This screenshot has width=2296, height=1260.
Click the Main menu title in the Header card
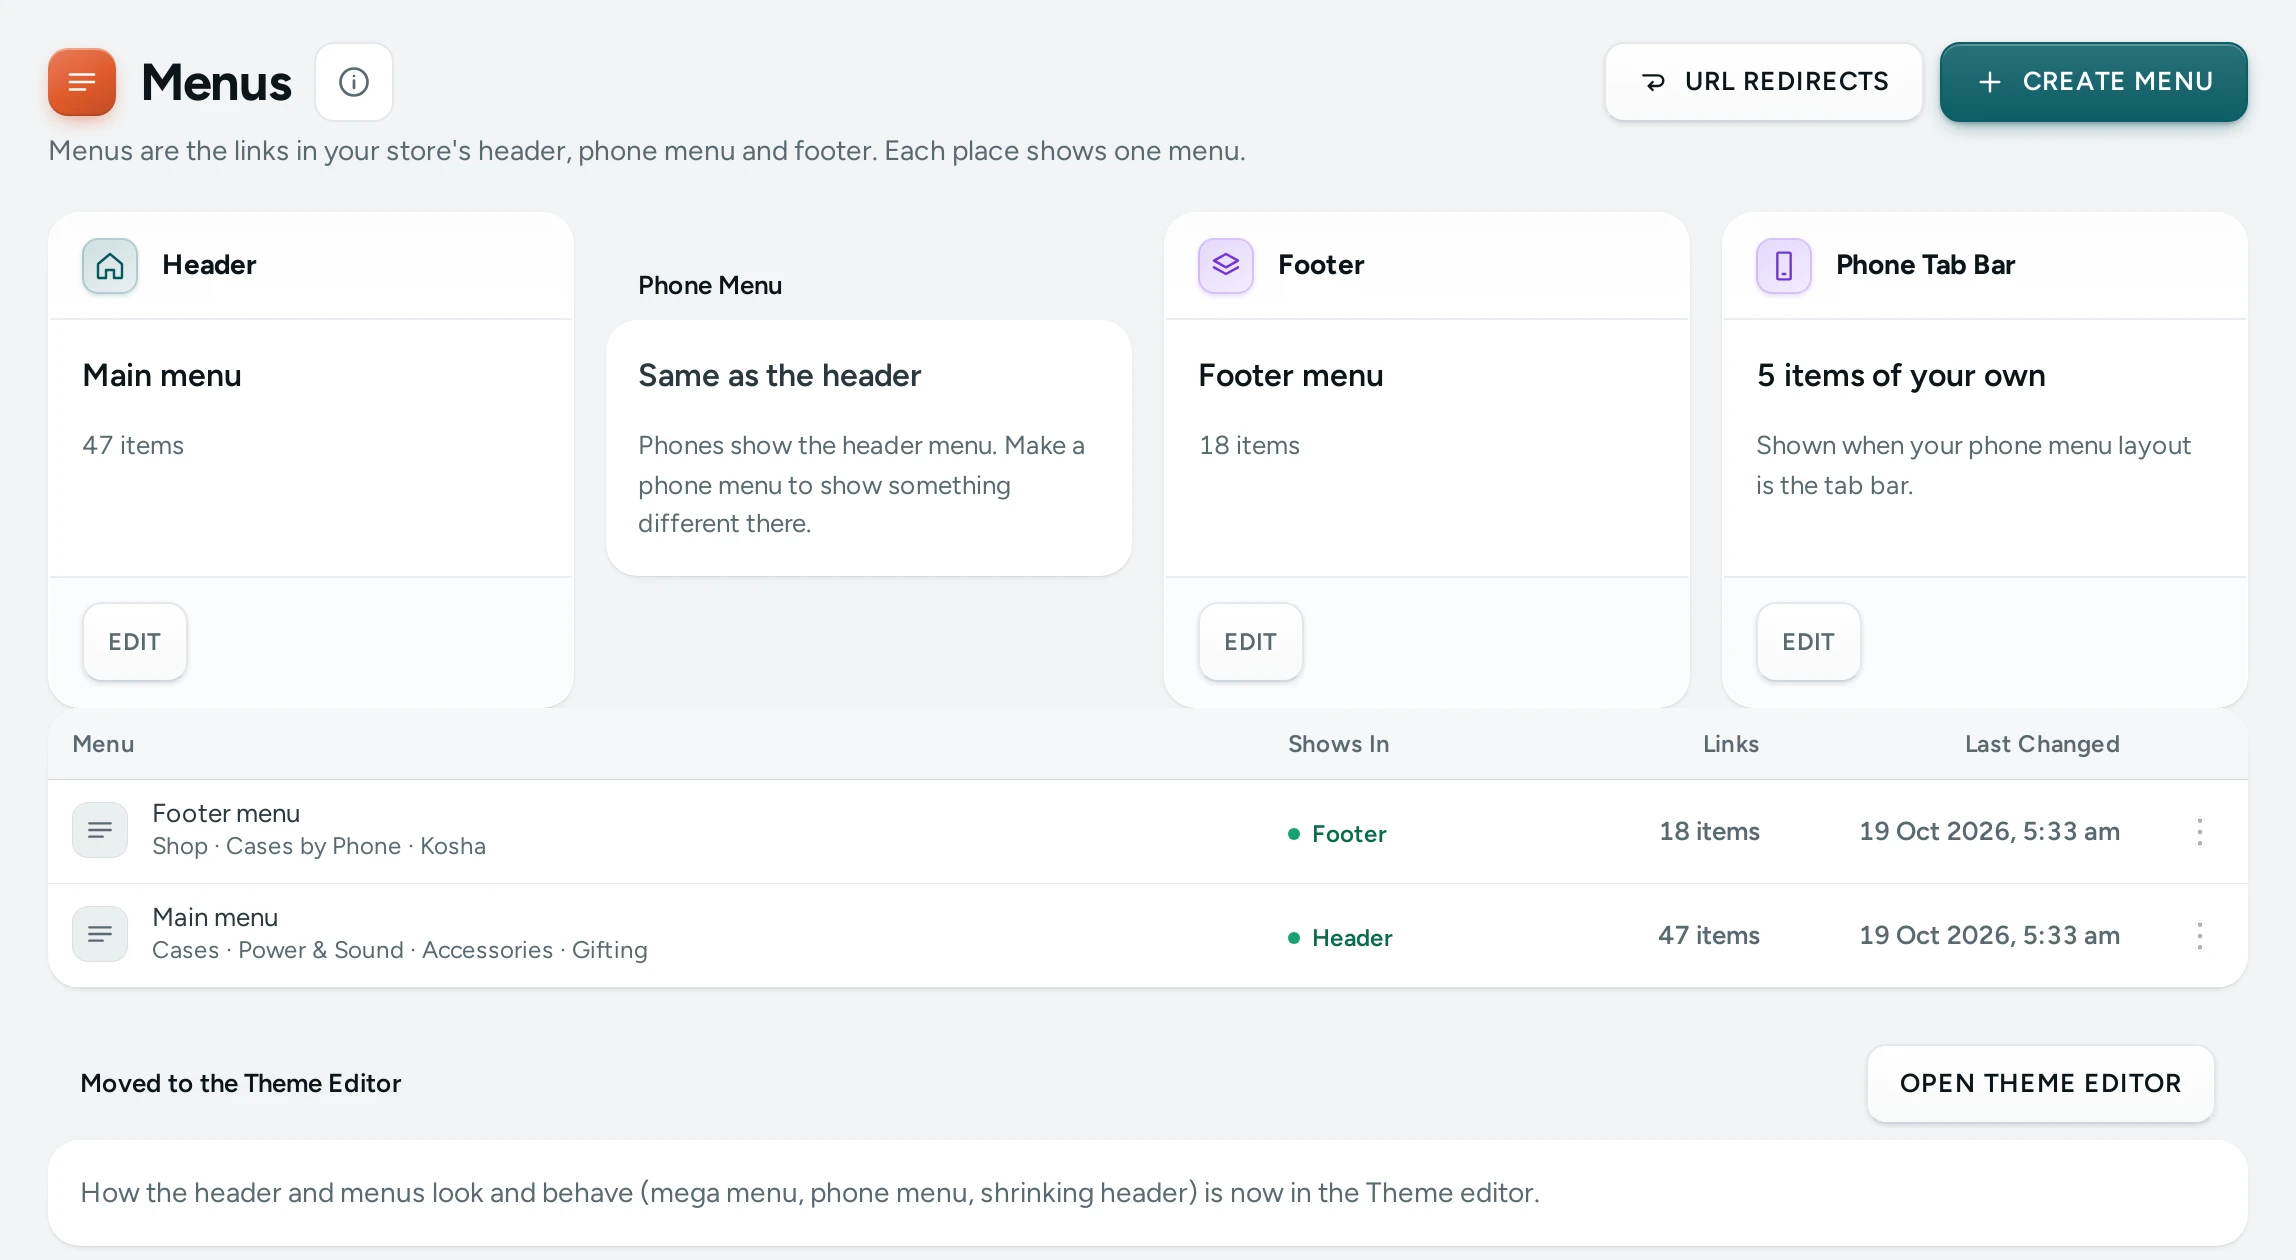click(x=162, y=376)
